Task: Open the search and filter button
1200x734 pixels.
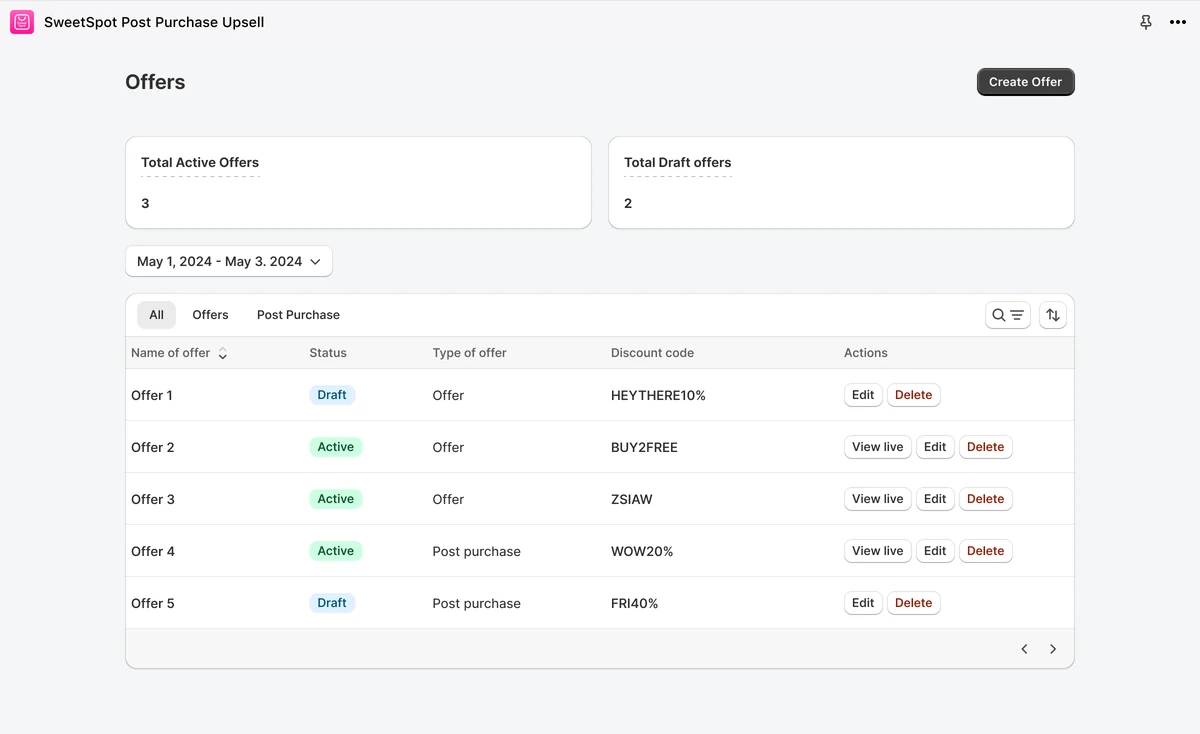Action: 1008,315
